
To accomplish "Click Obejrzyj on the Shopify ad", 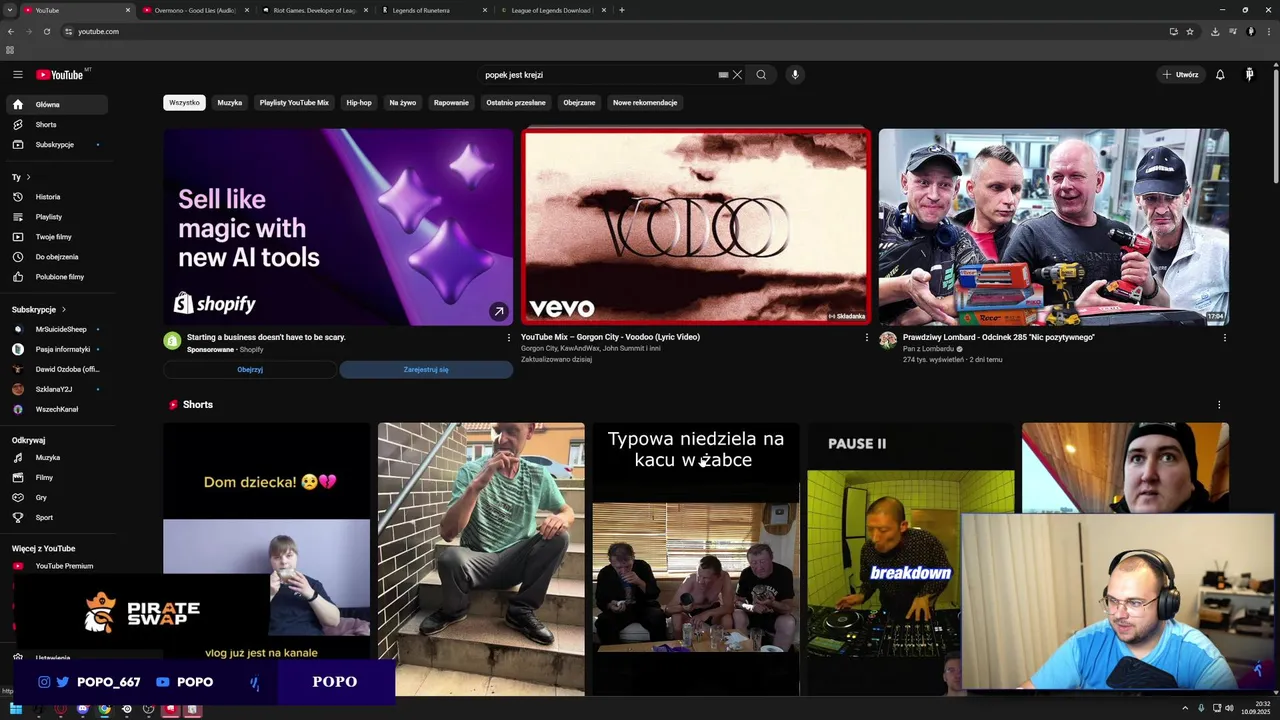I will pyautogui.click(x=250, y=370).
